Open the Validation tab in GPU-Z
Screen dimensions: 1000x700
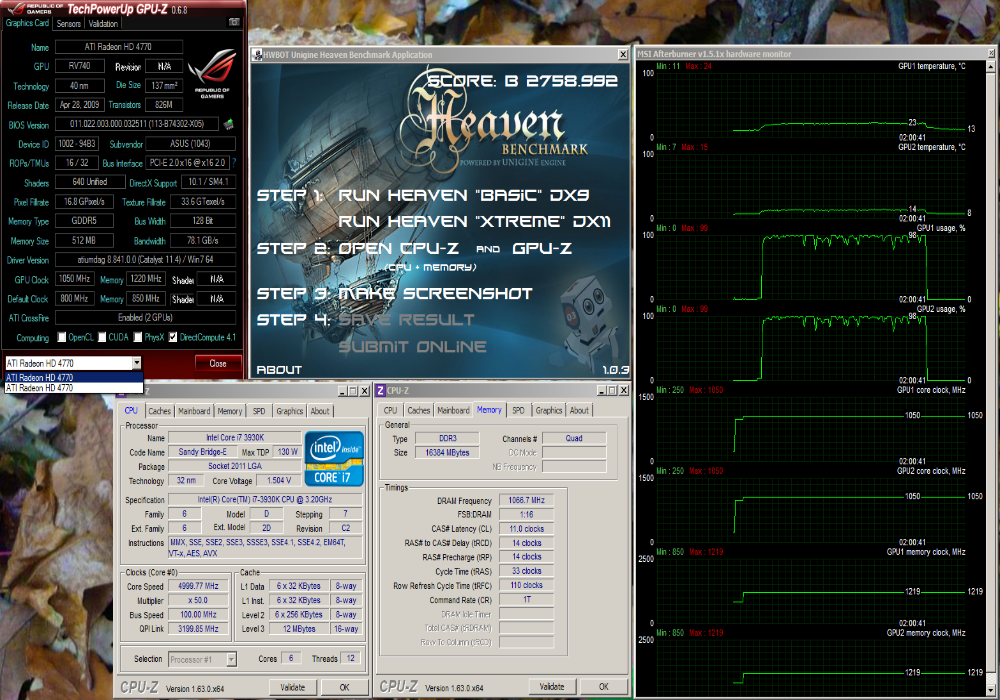coord(103,24)
